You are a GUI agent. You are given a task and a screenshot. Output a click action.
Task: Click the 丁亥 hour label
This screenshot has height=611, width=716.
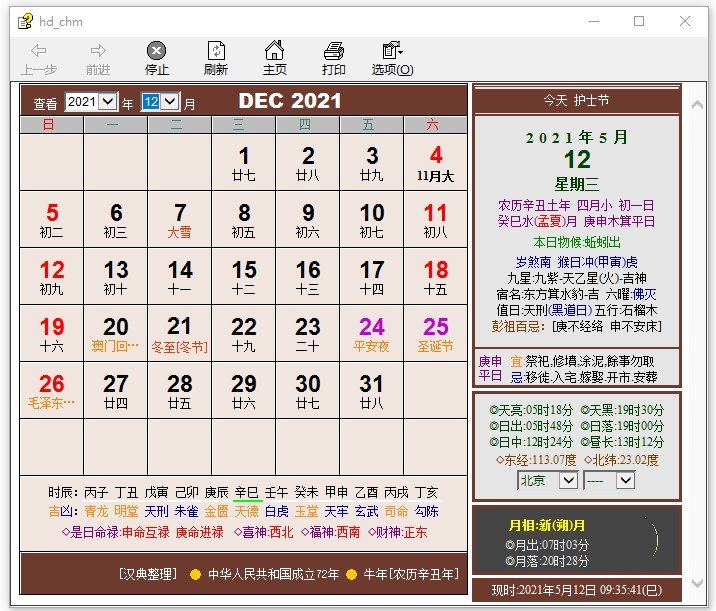click(426, 493)
